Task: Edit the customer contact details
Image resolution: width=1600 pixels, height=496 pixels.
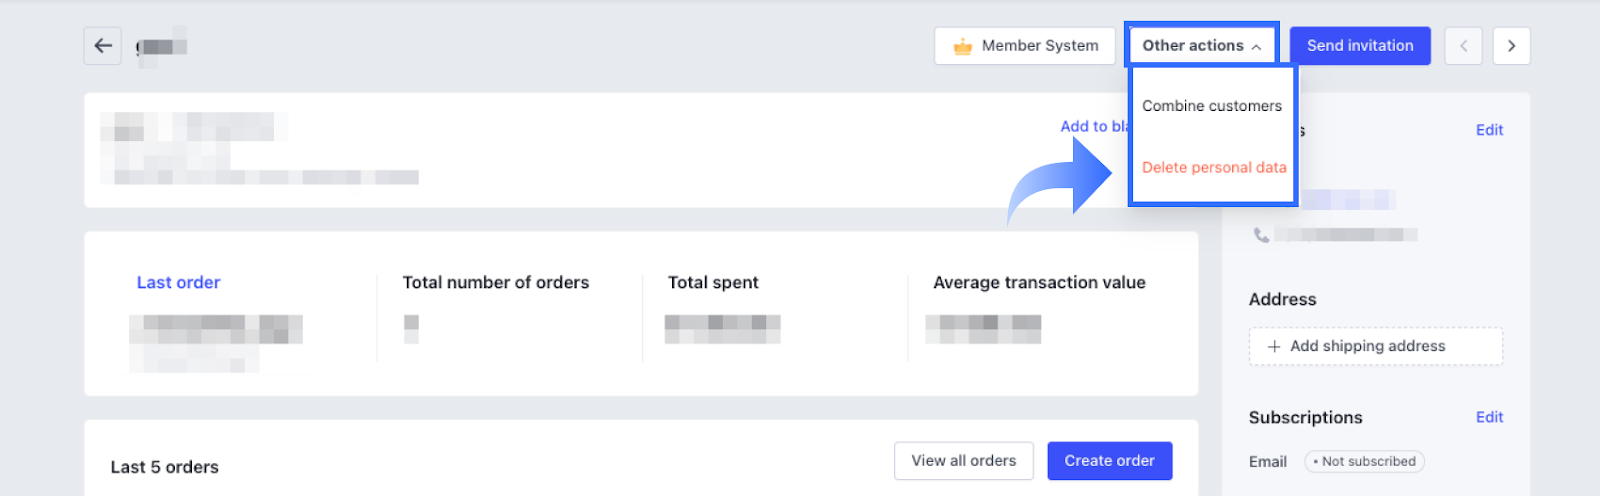Action: tap(1489, 130)
